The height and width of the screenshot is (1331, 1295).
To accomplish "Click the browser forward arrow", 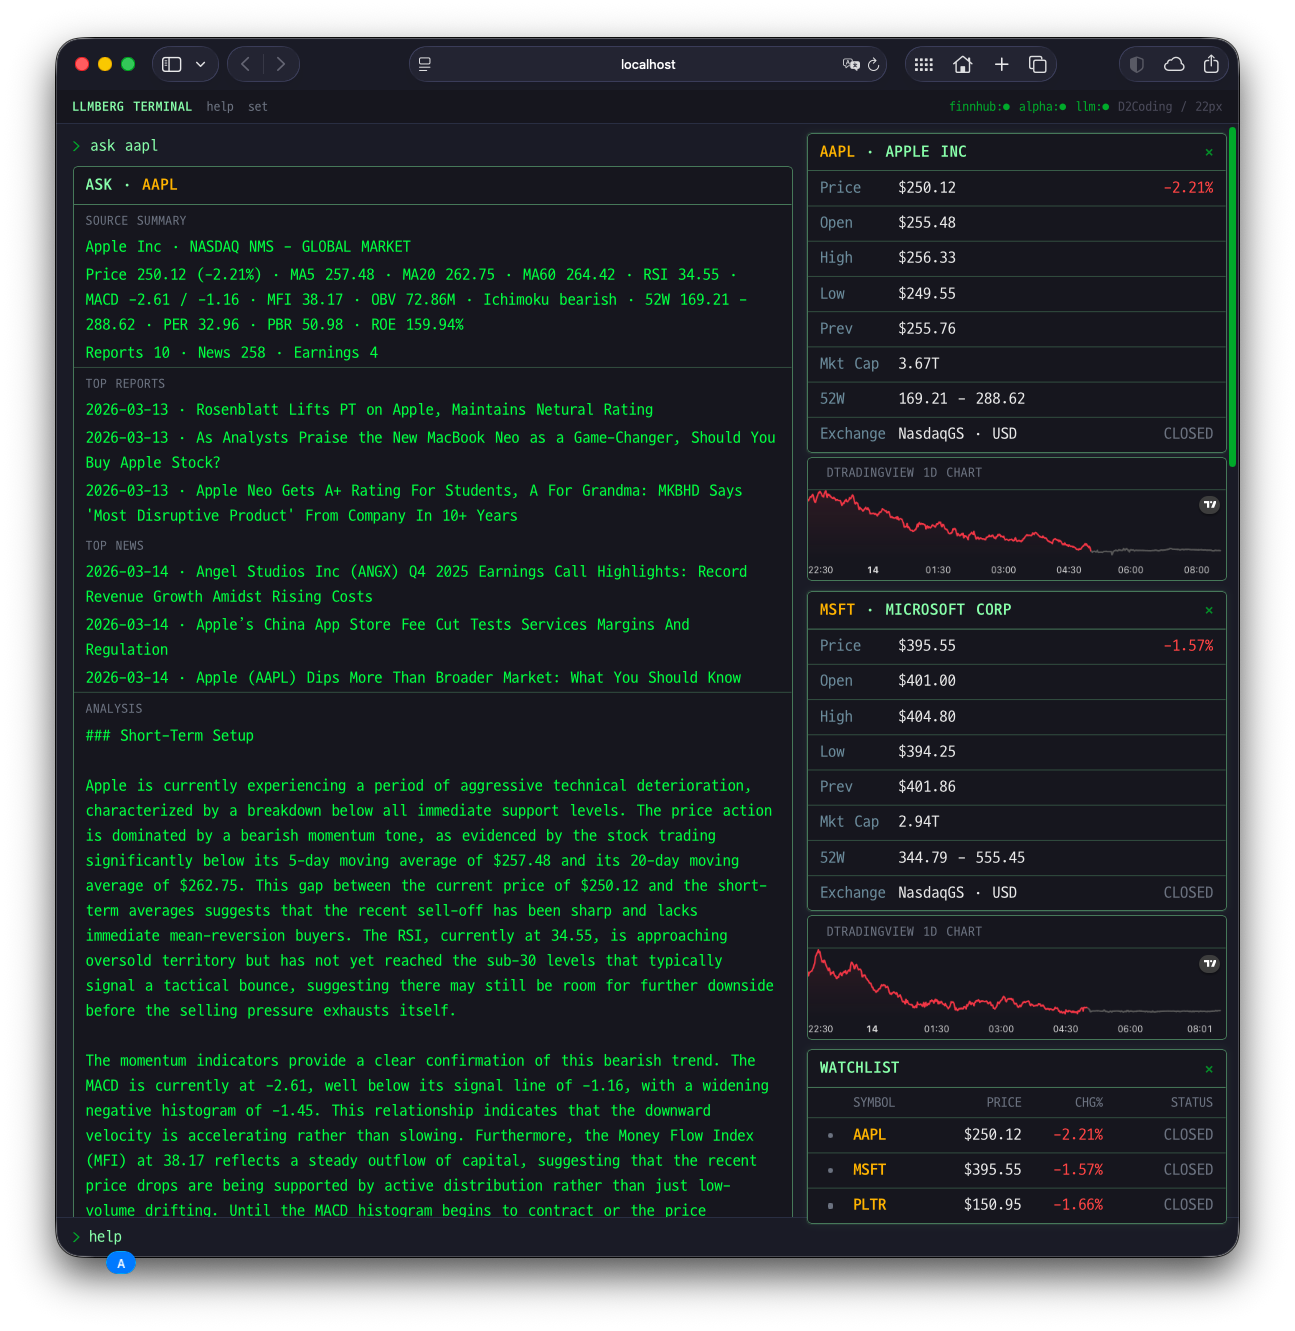I will click(x=281, y=64).
